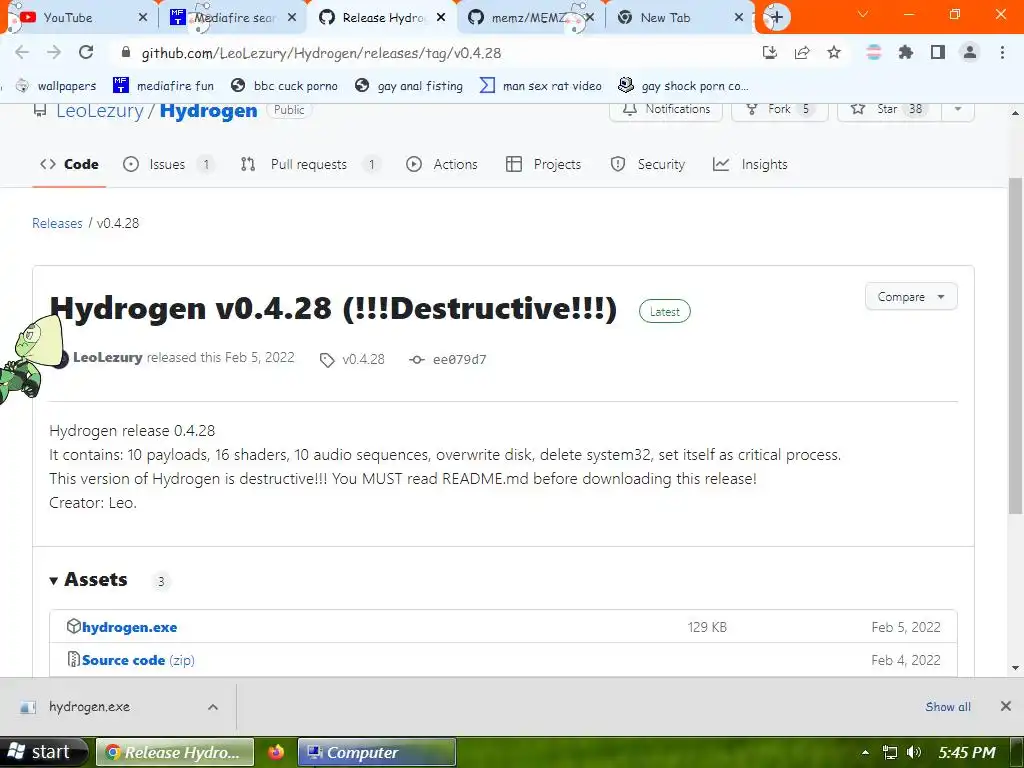Reload the GitHub release page
Screen dimensions: 1024x768
(86, 53)
